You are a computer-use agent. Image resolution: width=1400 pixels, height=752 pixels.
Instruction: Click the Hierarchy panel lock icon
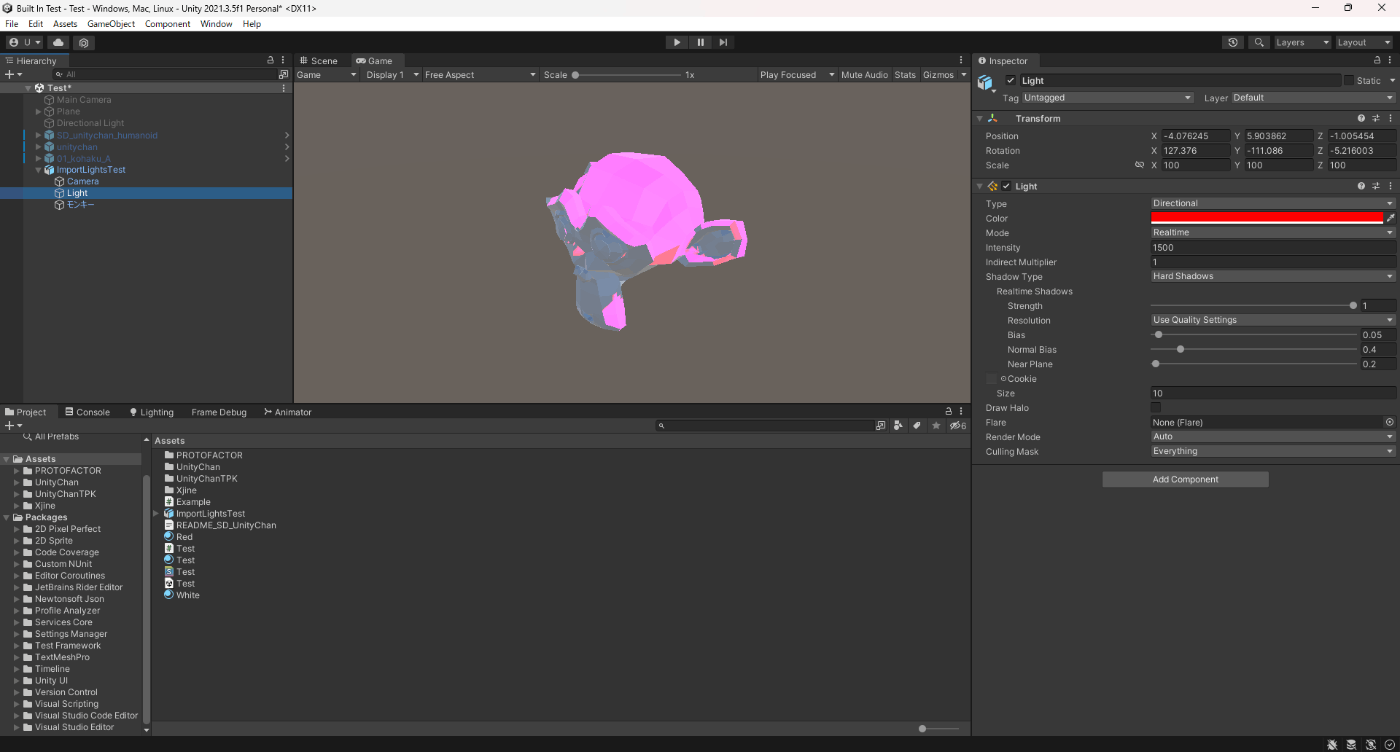(x=270, y=60)
